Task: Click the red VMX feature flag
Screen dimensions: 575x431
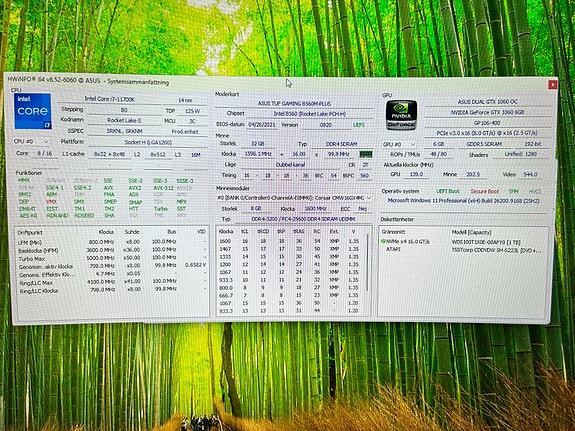Action: pos(51,201)
